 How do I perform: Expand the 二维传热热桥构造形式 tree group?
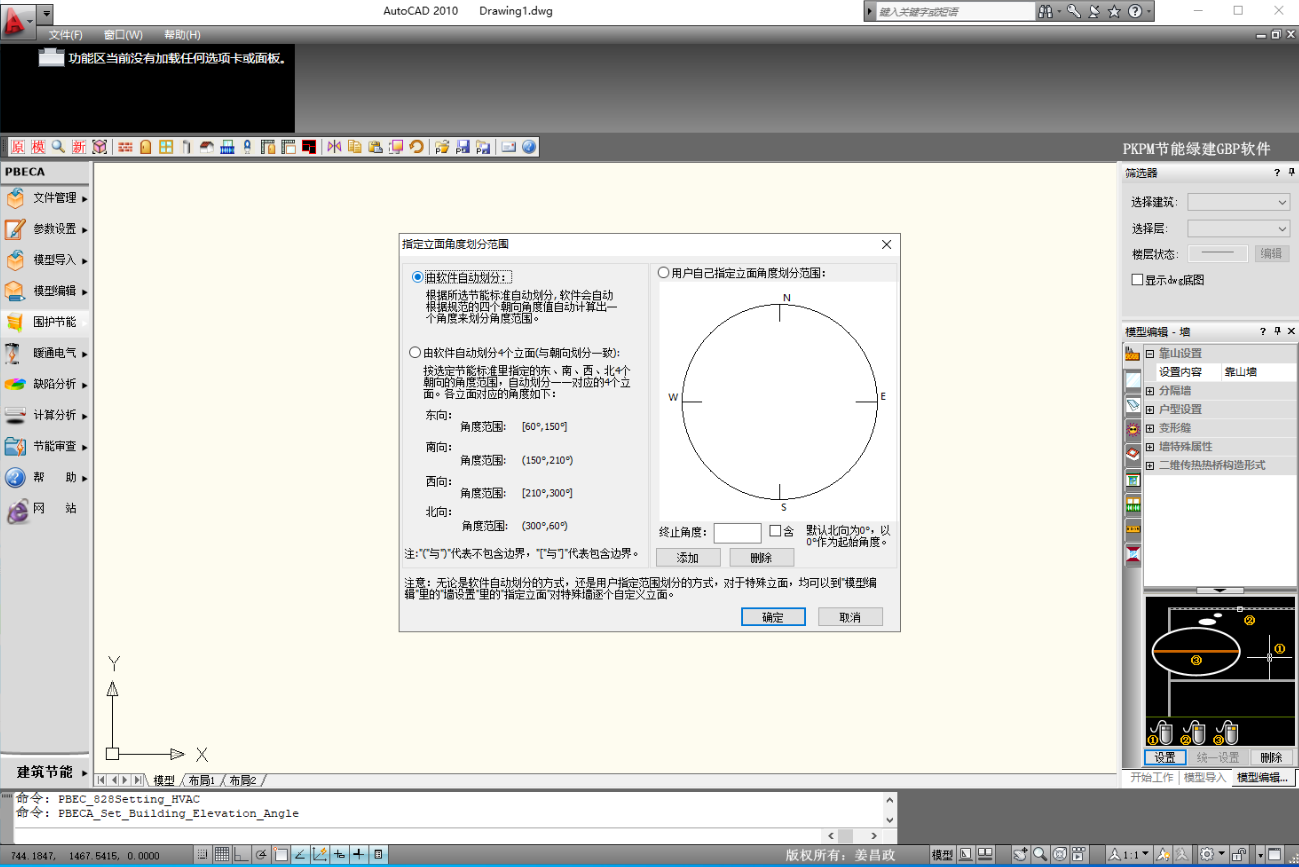click(x=1150, y=465)
